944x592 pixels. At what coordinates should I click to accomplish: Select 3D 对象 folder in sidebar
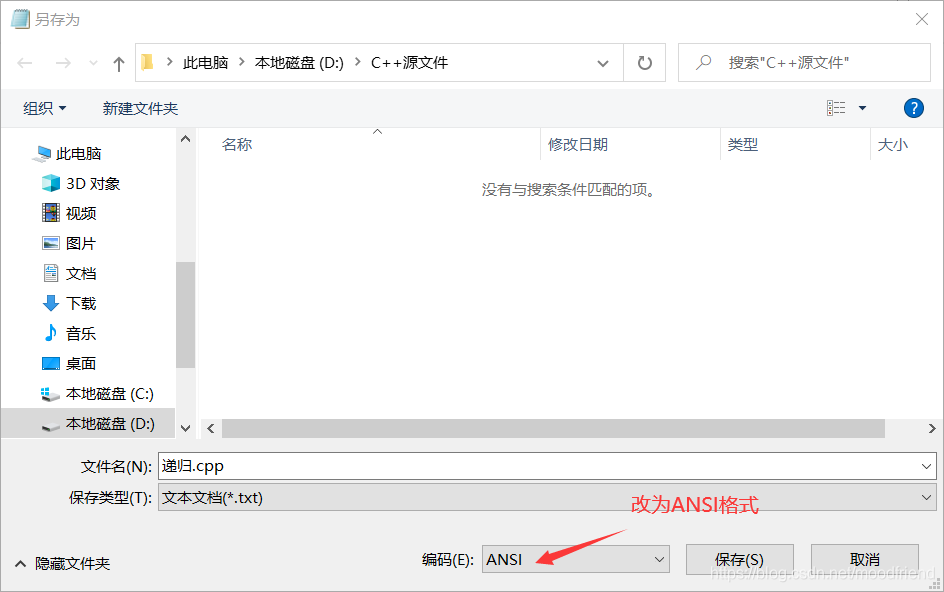click(x=92, y=183)
